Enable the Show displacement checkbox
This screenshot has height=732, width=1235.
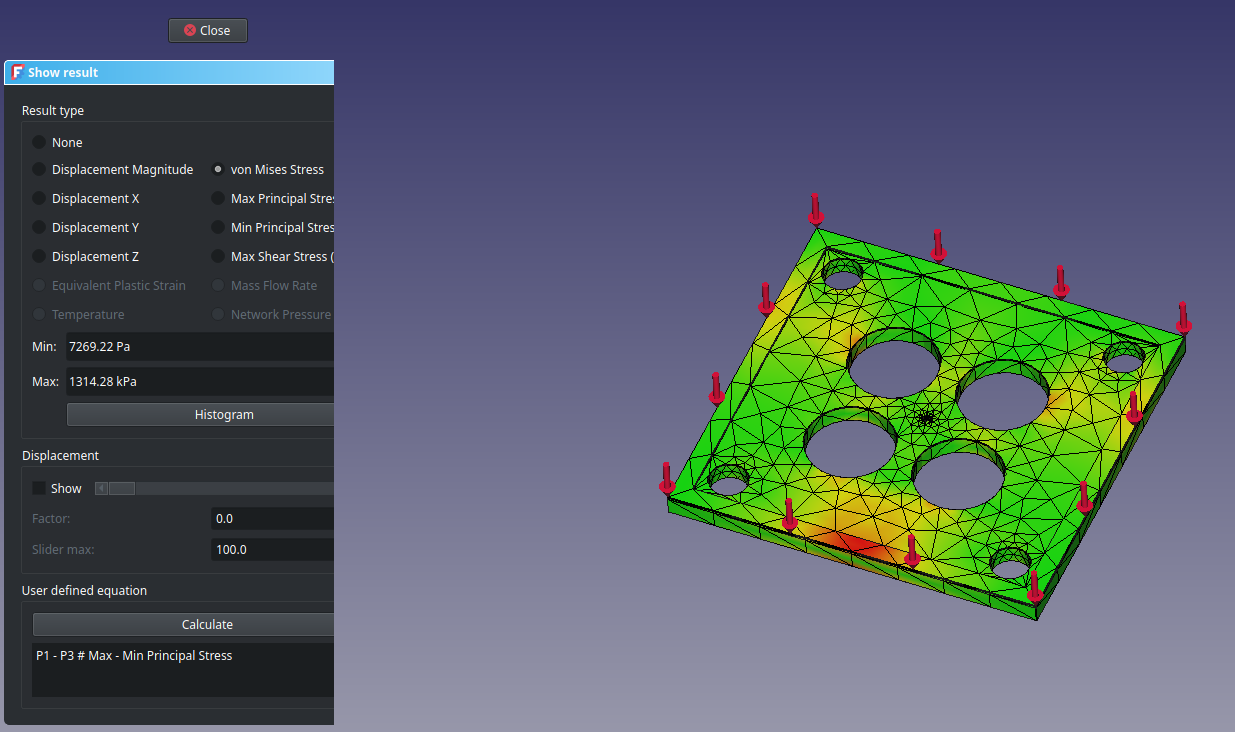click(39, 489)
